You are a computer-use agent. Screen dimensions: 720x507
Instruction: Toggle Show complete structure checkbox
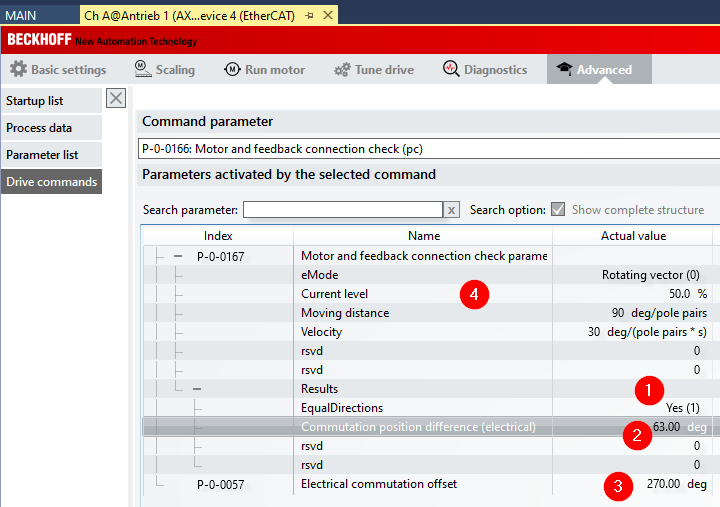[558, 210]
